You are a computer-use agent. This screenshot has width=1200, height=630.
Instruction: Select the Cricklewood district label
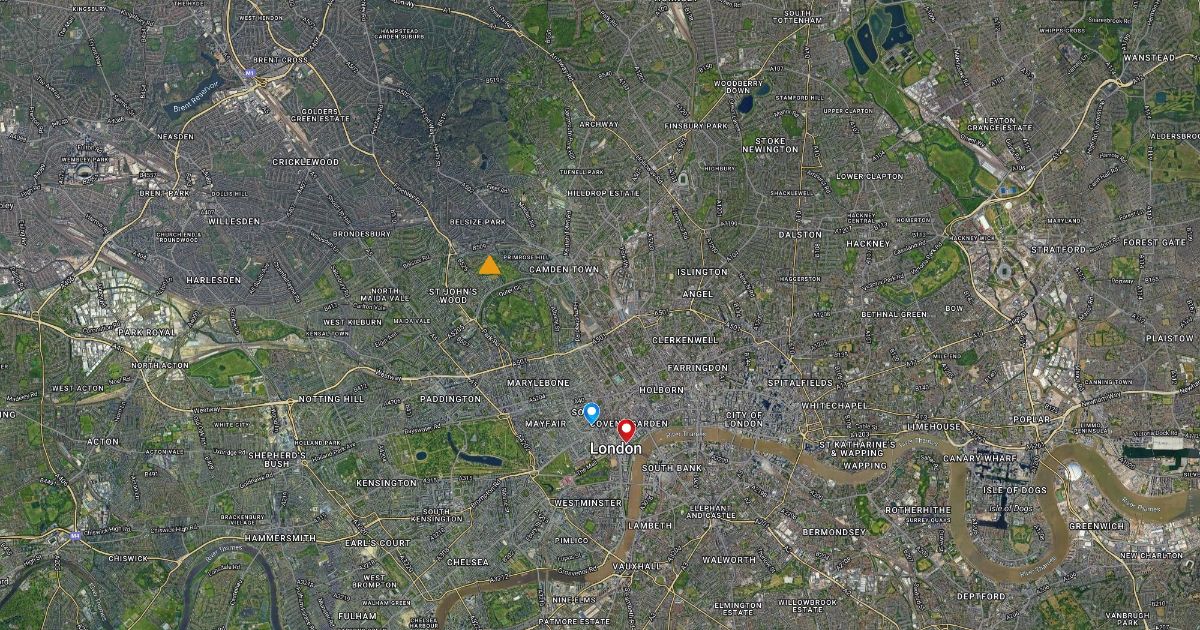[306, 161]
